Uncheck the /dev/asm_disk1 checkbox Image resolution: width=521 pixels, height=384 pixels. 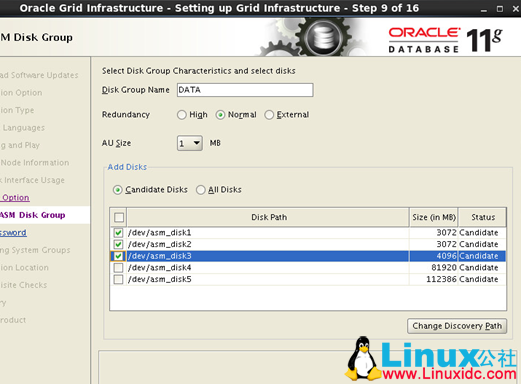pyautogui.click(x=118, y=233)
